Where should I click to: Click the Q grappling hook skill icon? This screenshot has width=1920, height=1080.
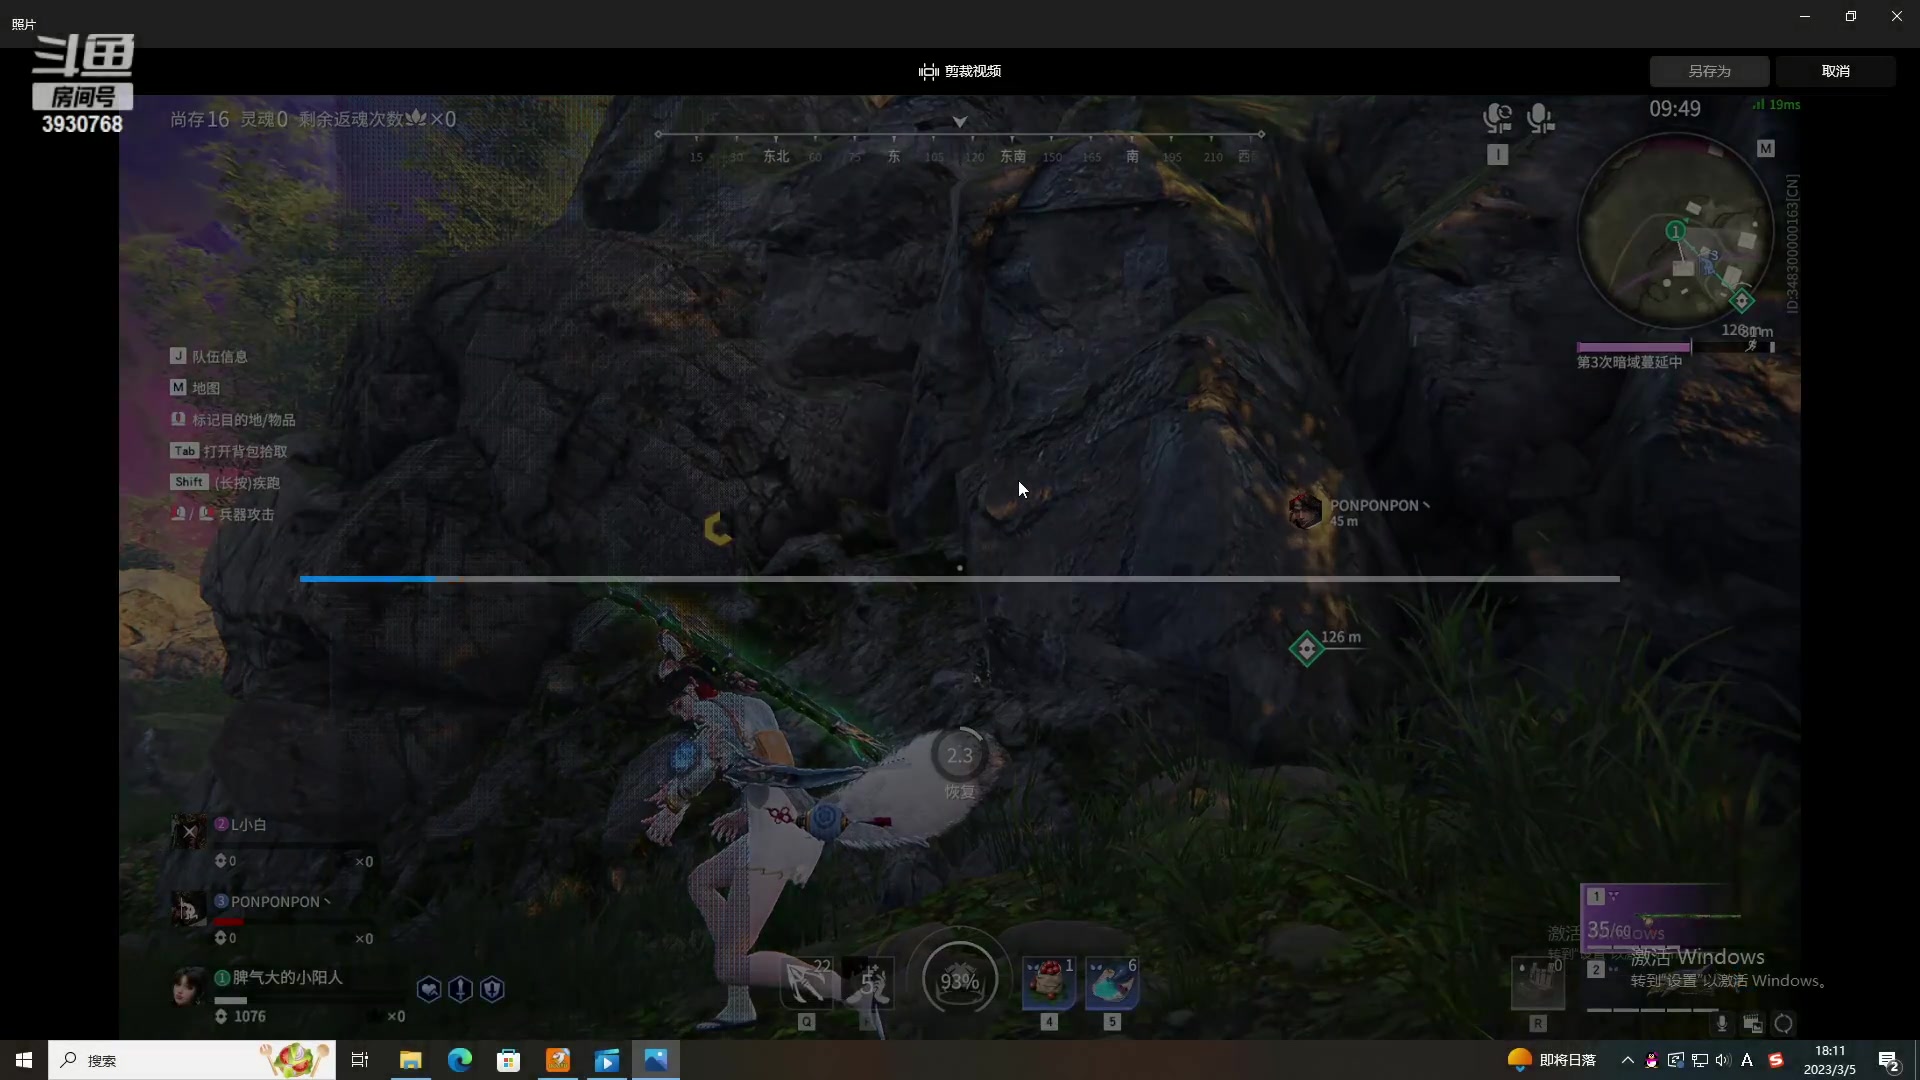point(806,982)
